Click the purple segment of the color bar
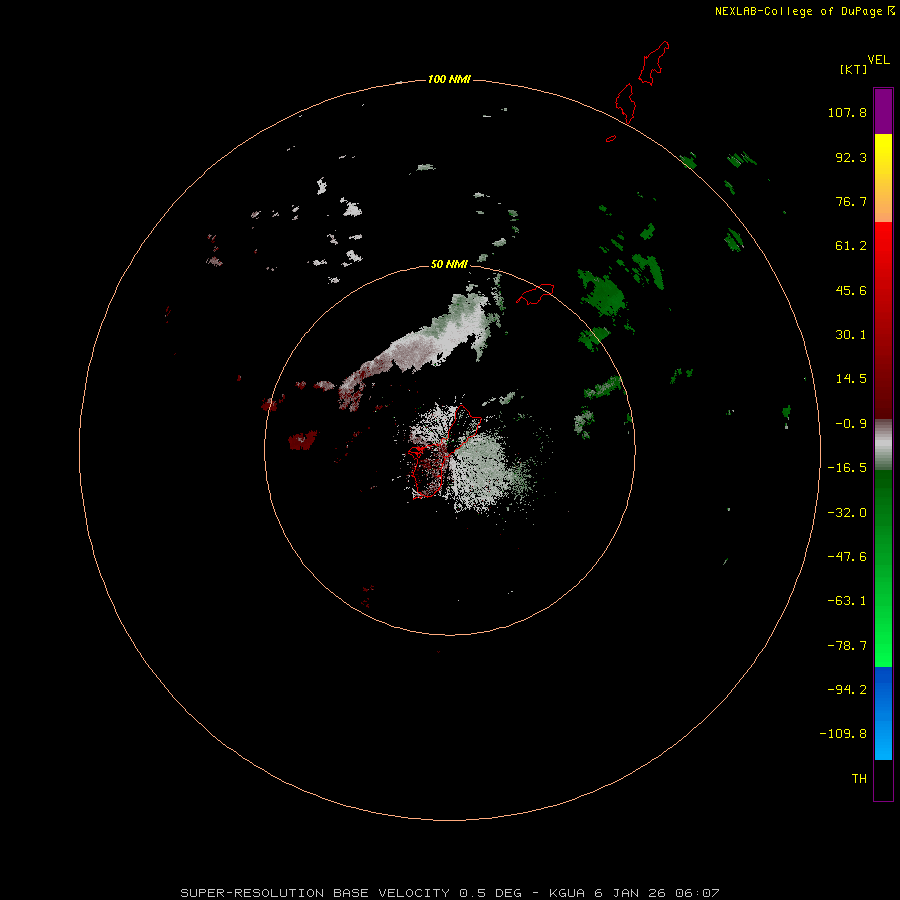The width and height of the screenshot is (900, 900). (883, 111)
